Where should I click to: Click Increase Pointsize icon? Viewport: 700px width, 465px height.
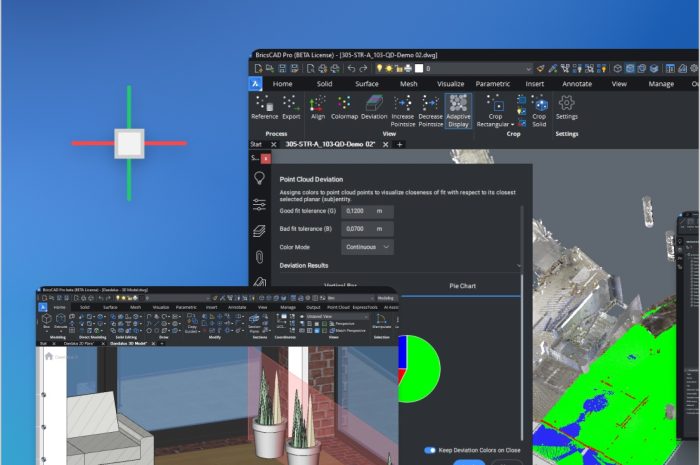pyautogui.click(x=403, y=111)
